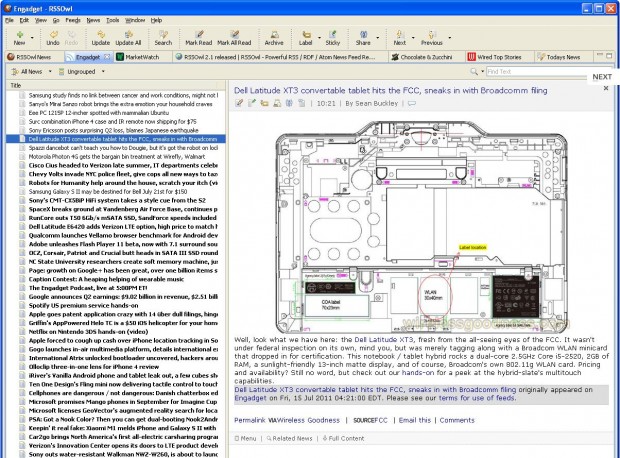
Task: Follow the Wireless Goodness permalink
Action: pos(308,420)
